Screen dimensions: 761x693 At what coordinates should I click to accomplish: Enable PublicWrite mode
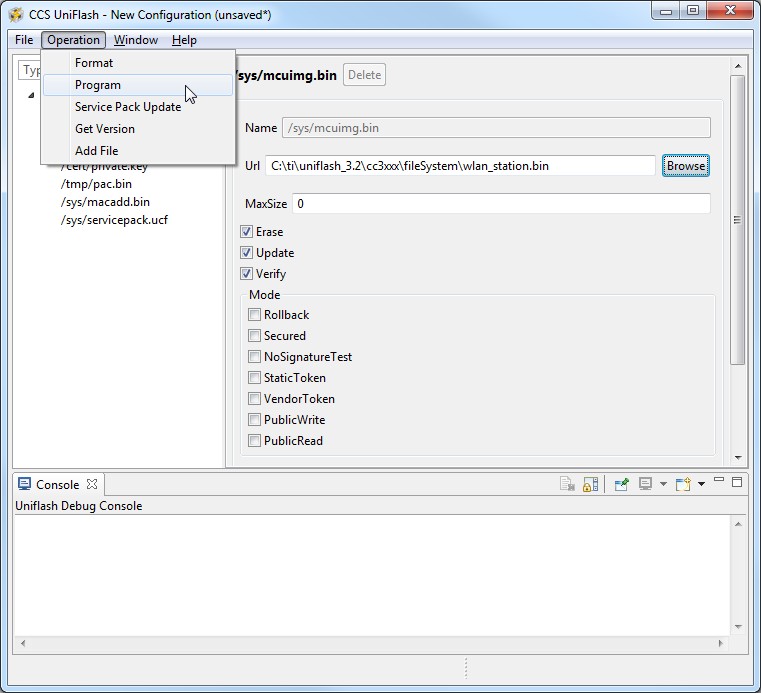click(x=254, y=419)
